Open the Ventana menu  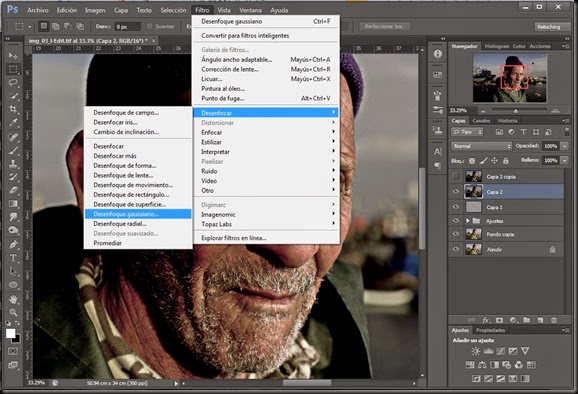pos(250,10)
